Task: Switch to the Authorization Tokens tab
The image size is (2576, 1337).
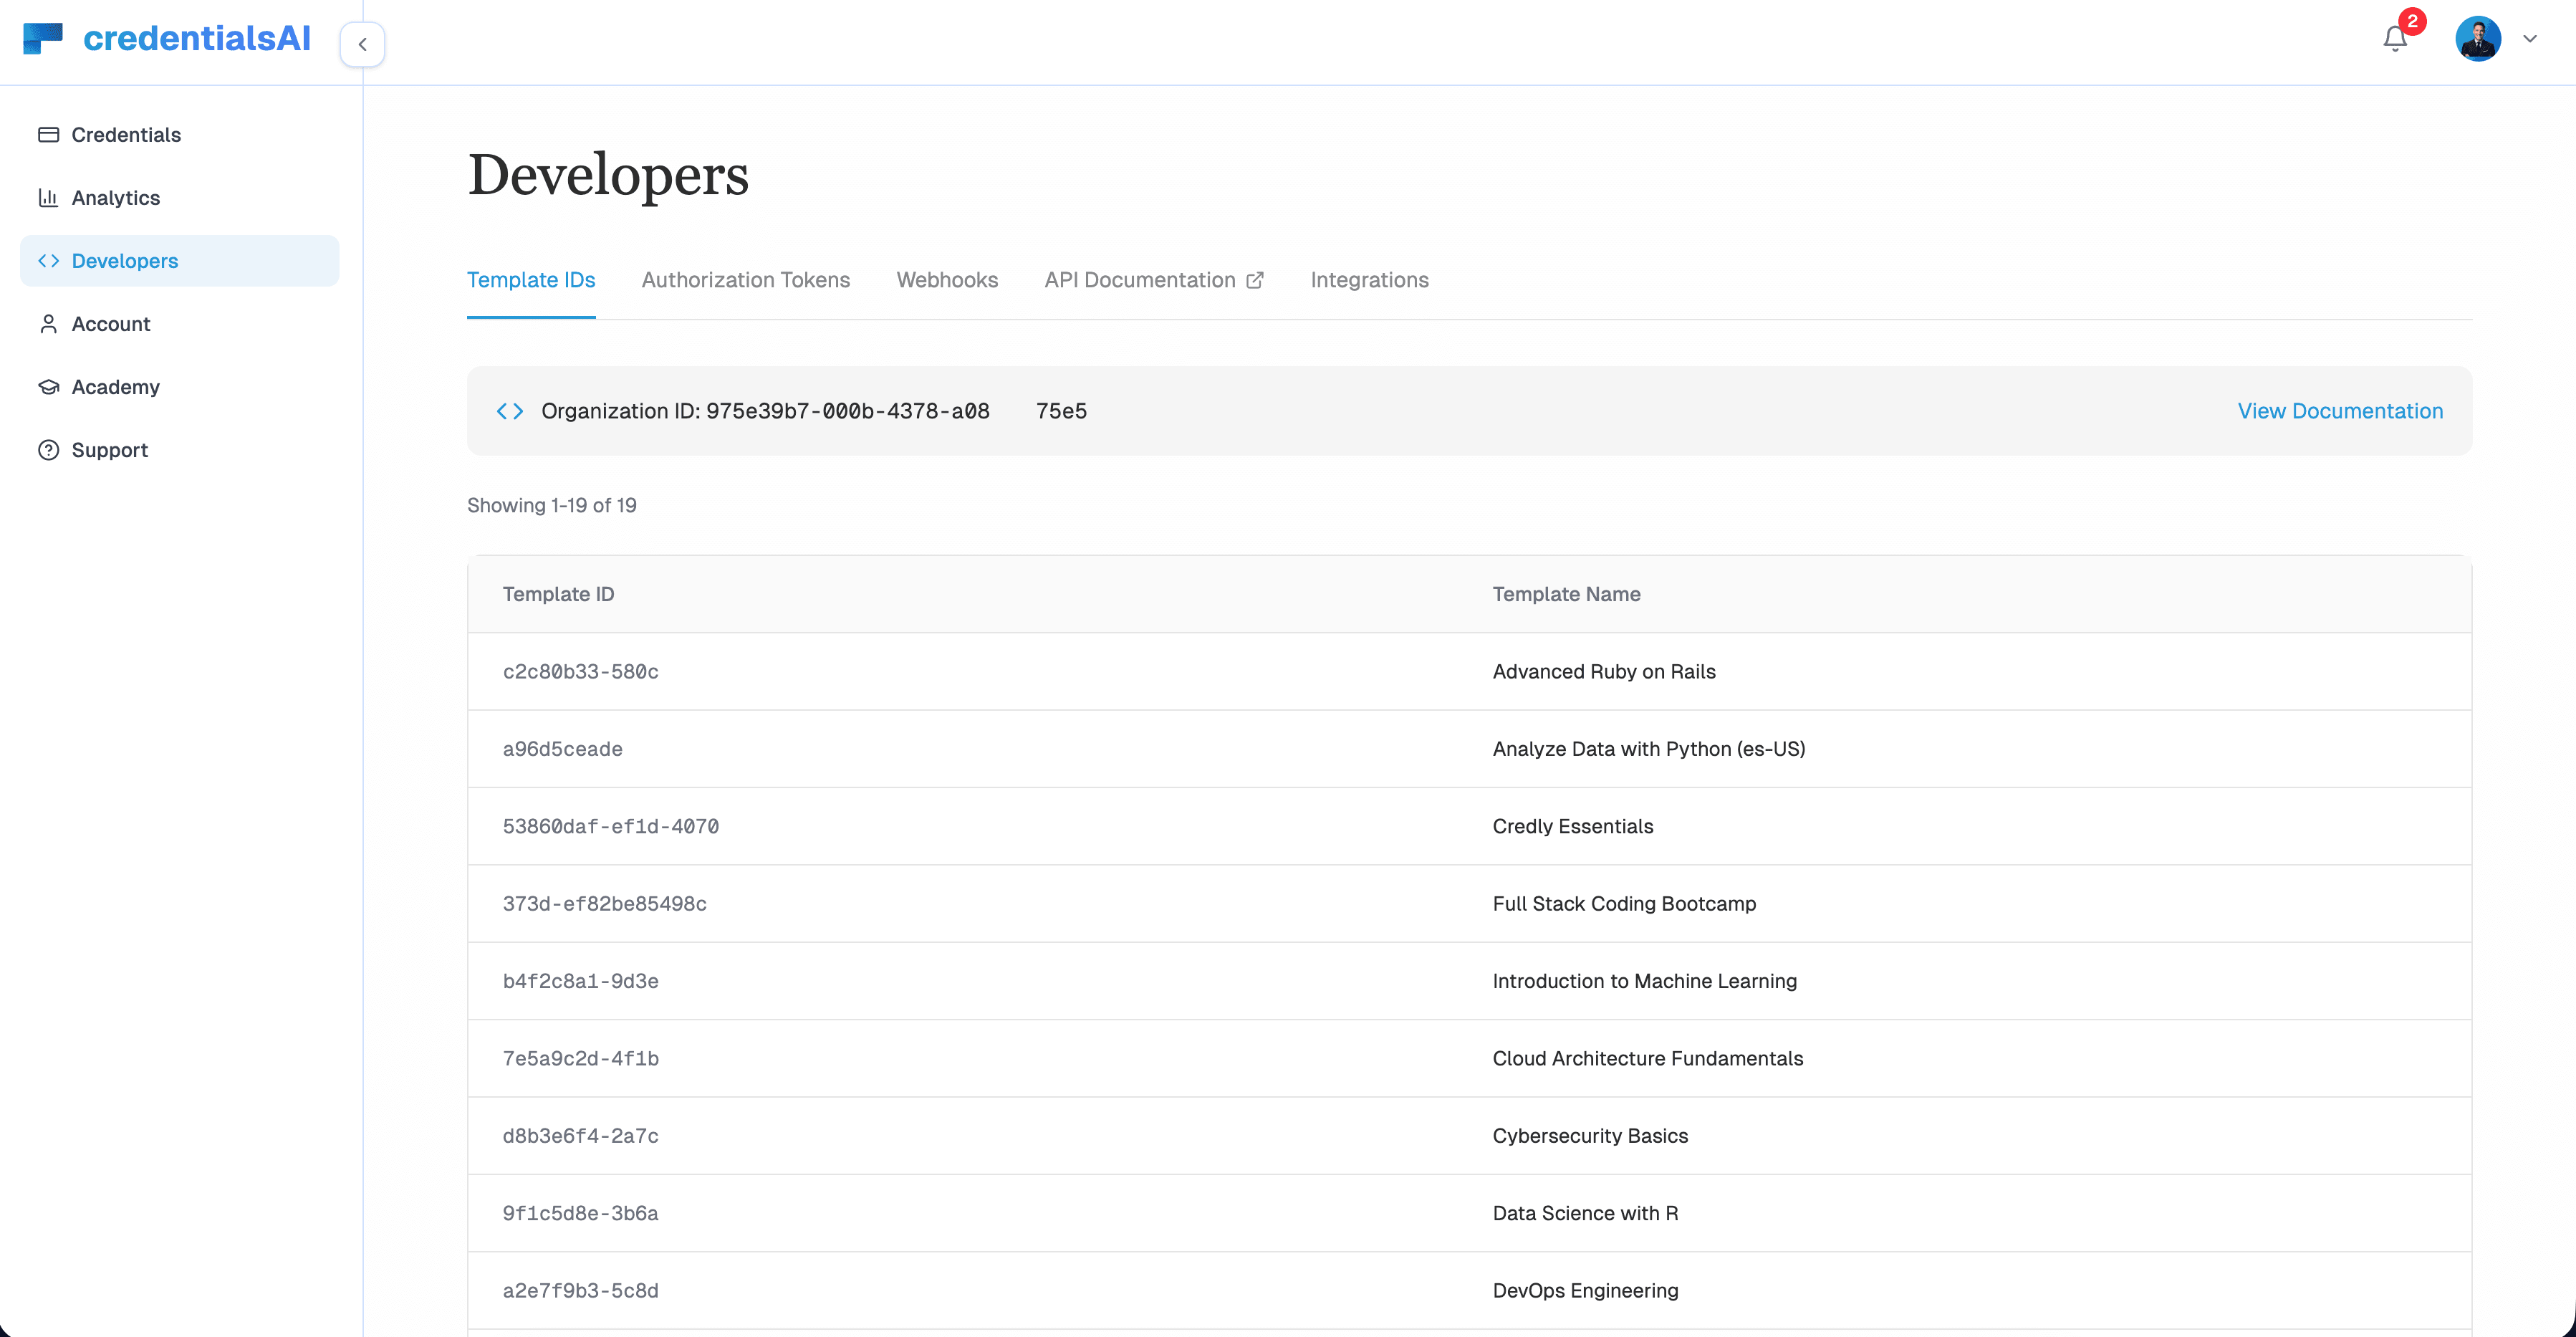Action: tap(745, 280)
